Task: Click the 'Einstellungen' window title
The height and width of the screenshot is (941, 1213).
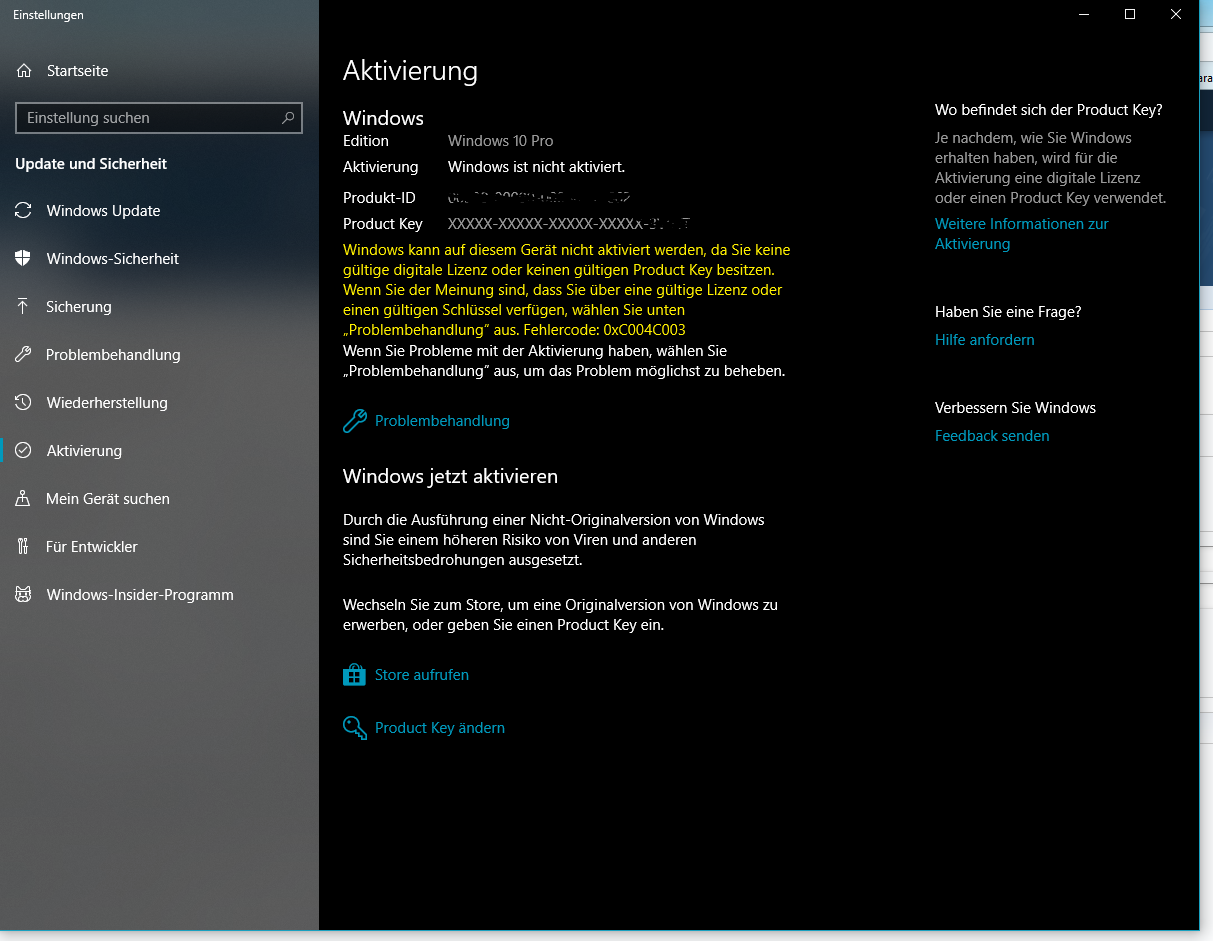Action: [48, 15]
